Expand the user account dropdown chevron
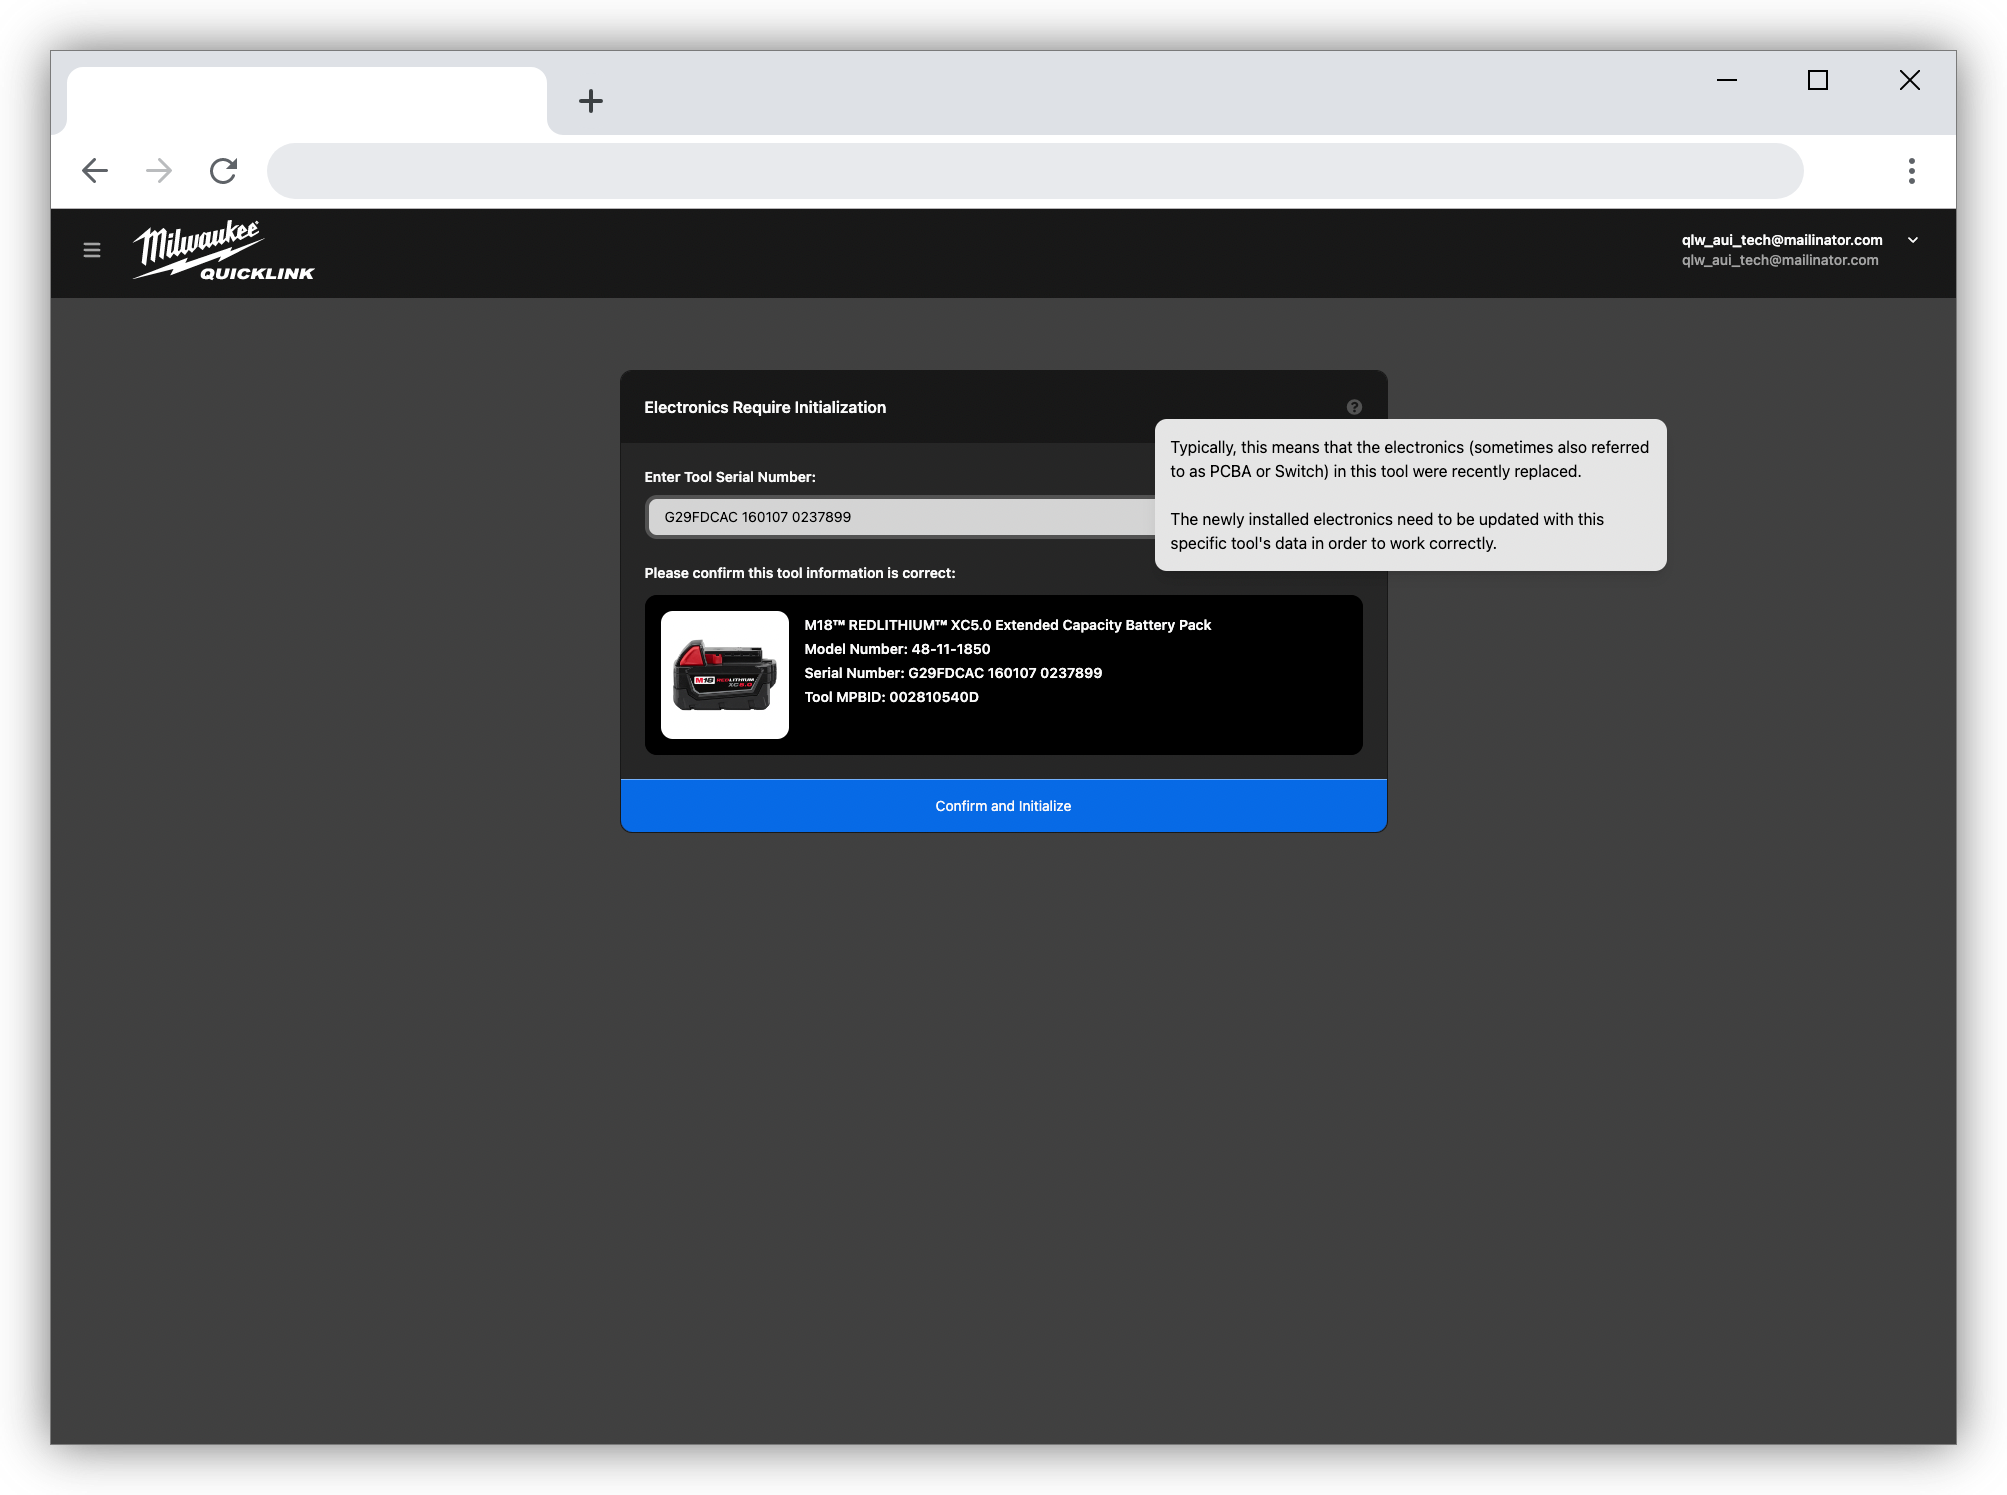The width and height of the screenshot is (2007, 1495). point(1912,240)
